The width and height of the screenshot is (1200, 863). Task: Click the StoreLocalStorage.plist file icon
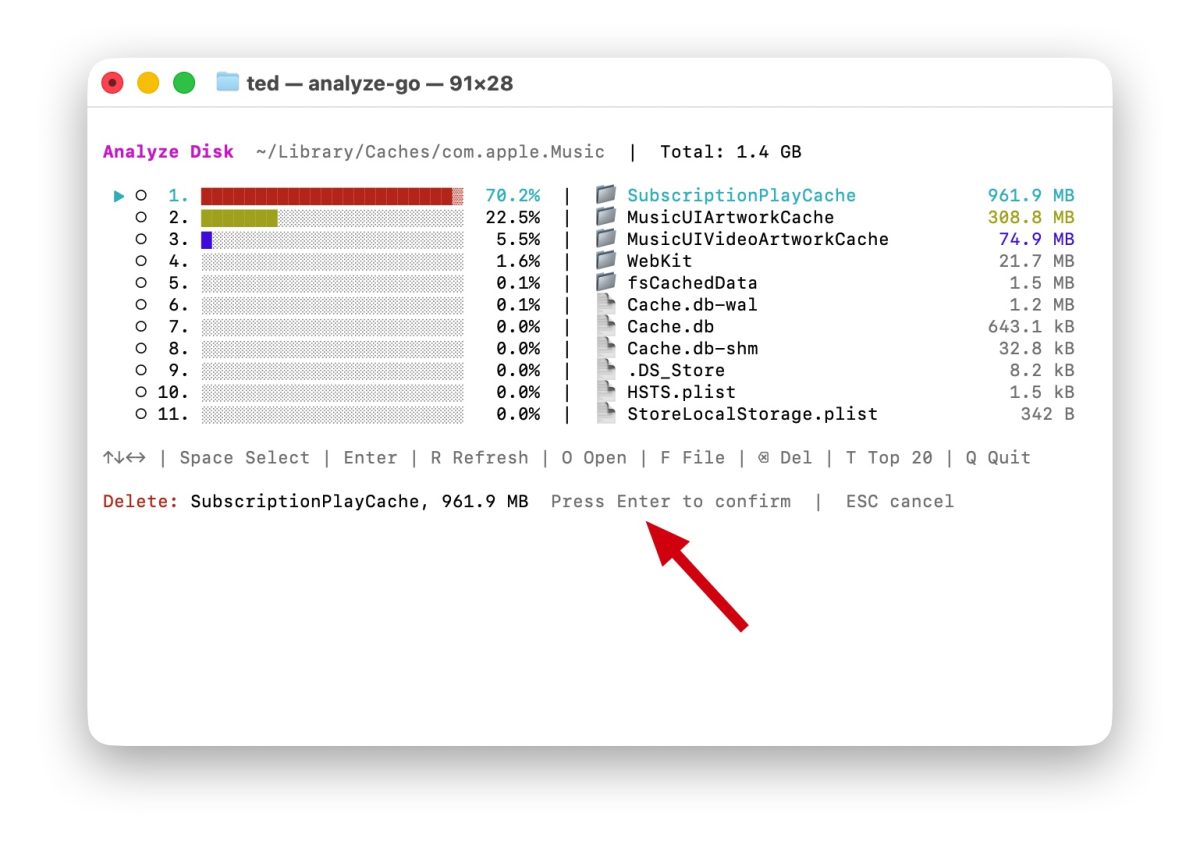point(605,414)
